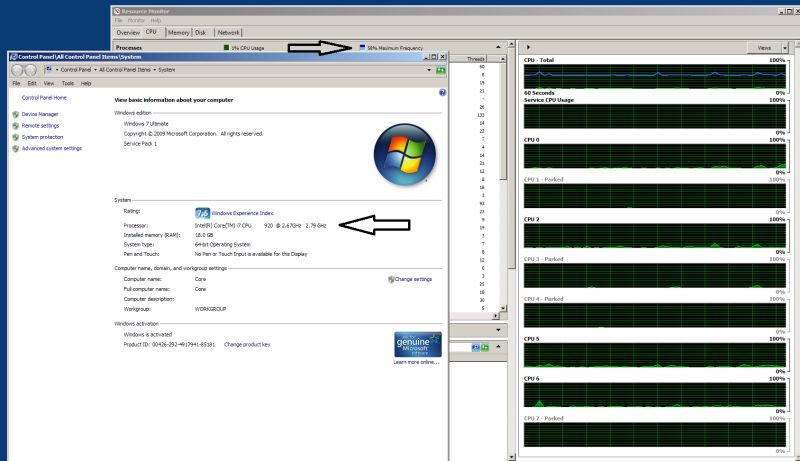Open Help menu in System window
The height and width of the screenshot is (461, 800).
point(86,83)
